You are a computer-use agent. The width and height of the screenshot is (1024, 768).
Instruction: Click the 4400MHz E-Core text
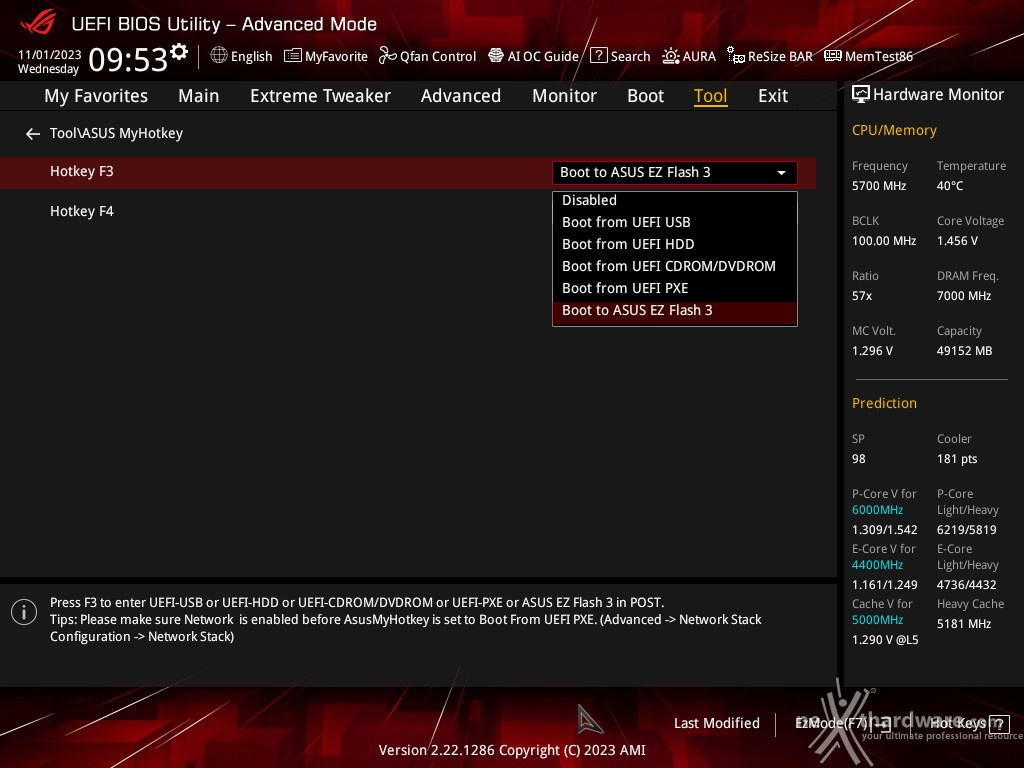[878, 565]
